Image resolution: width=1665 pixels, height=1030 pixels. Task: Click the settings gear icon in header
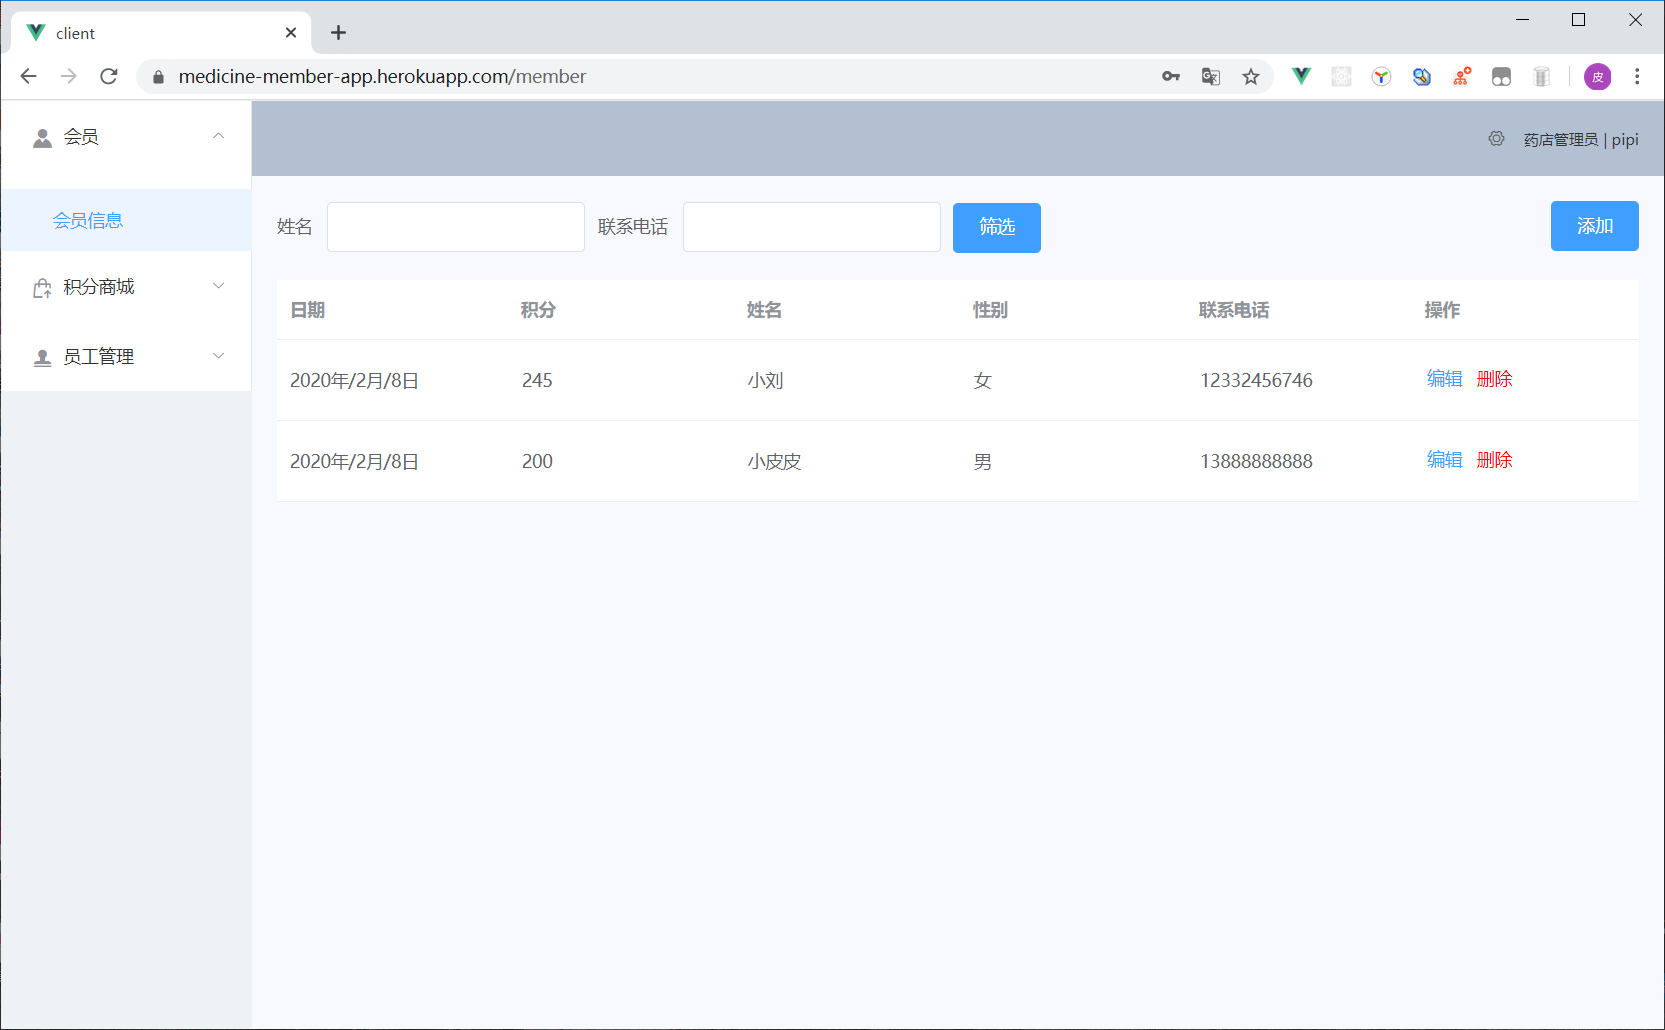(1496, 139)
